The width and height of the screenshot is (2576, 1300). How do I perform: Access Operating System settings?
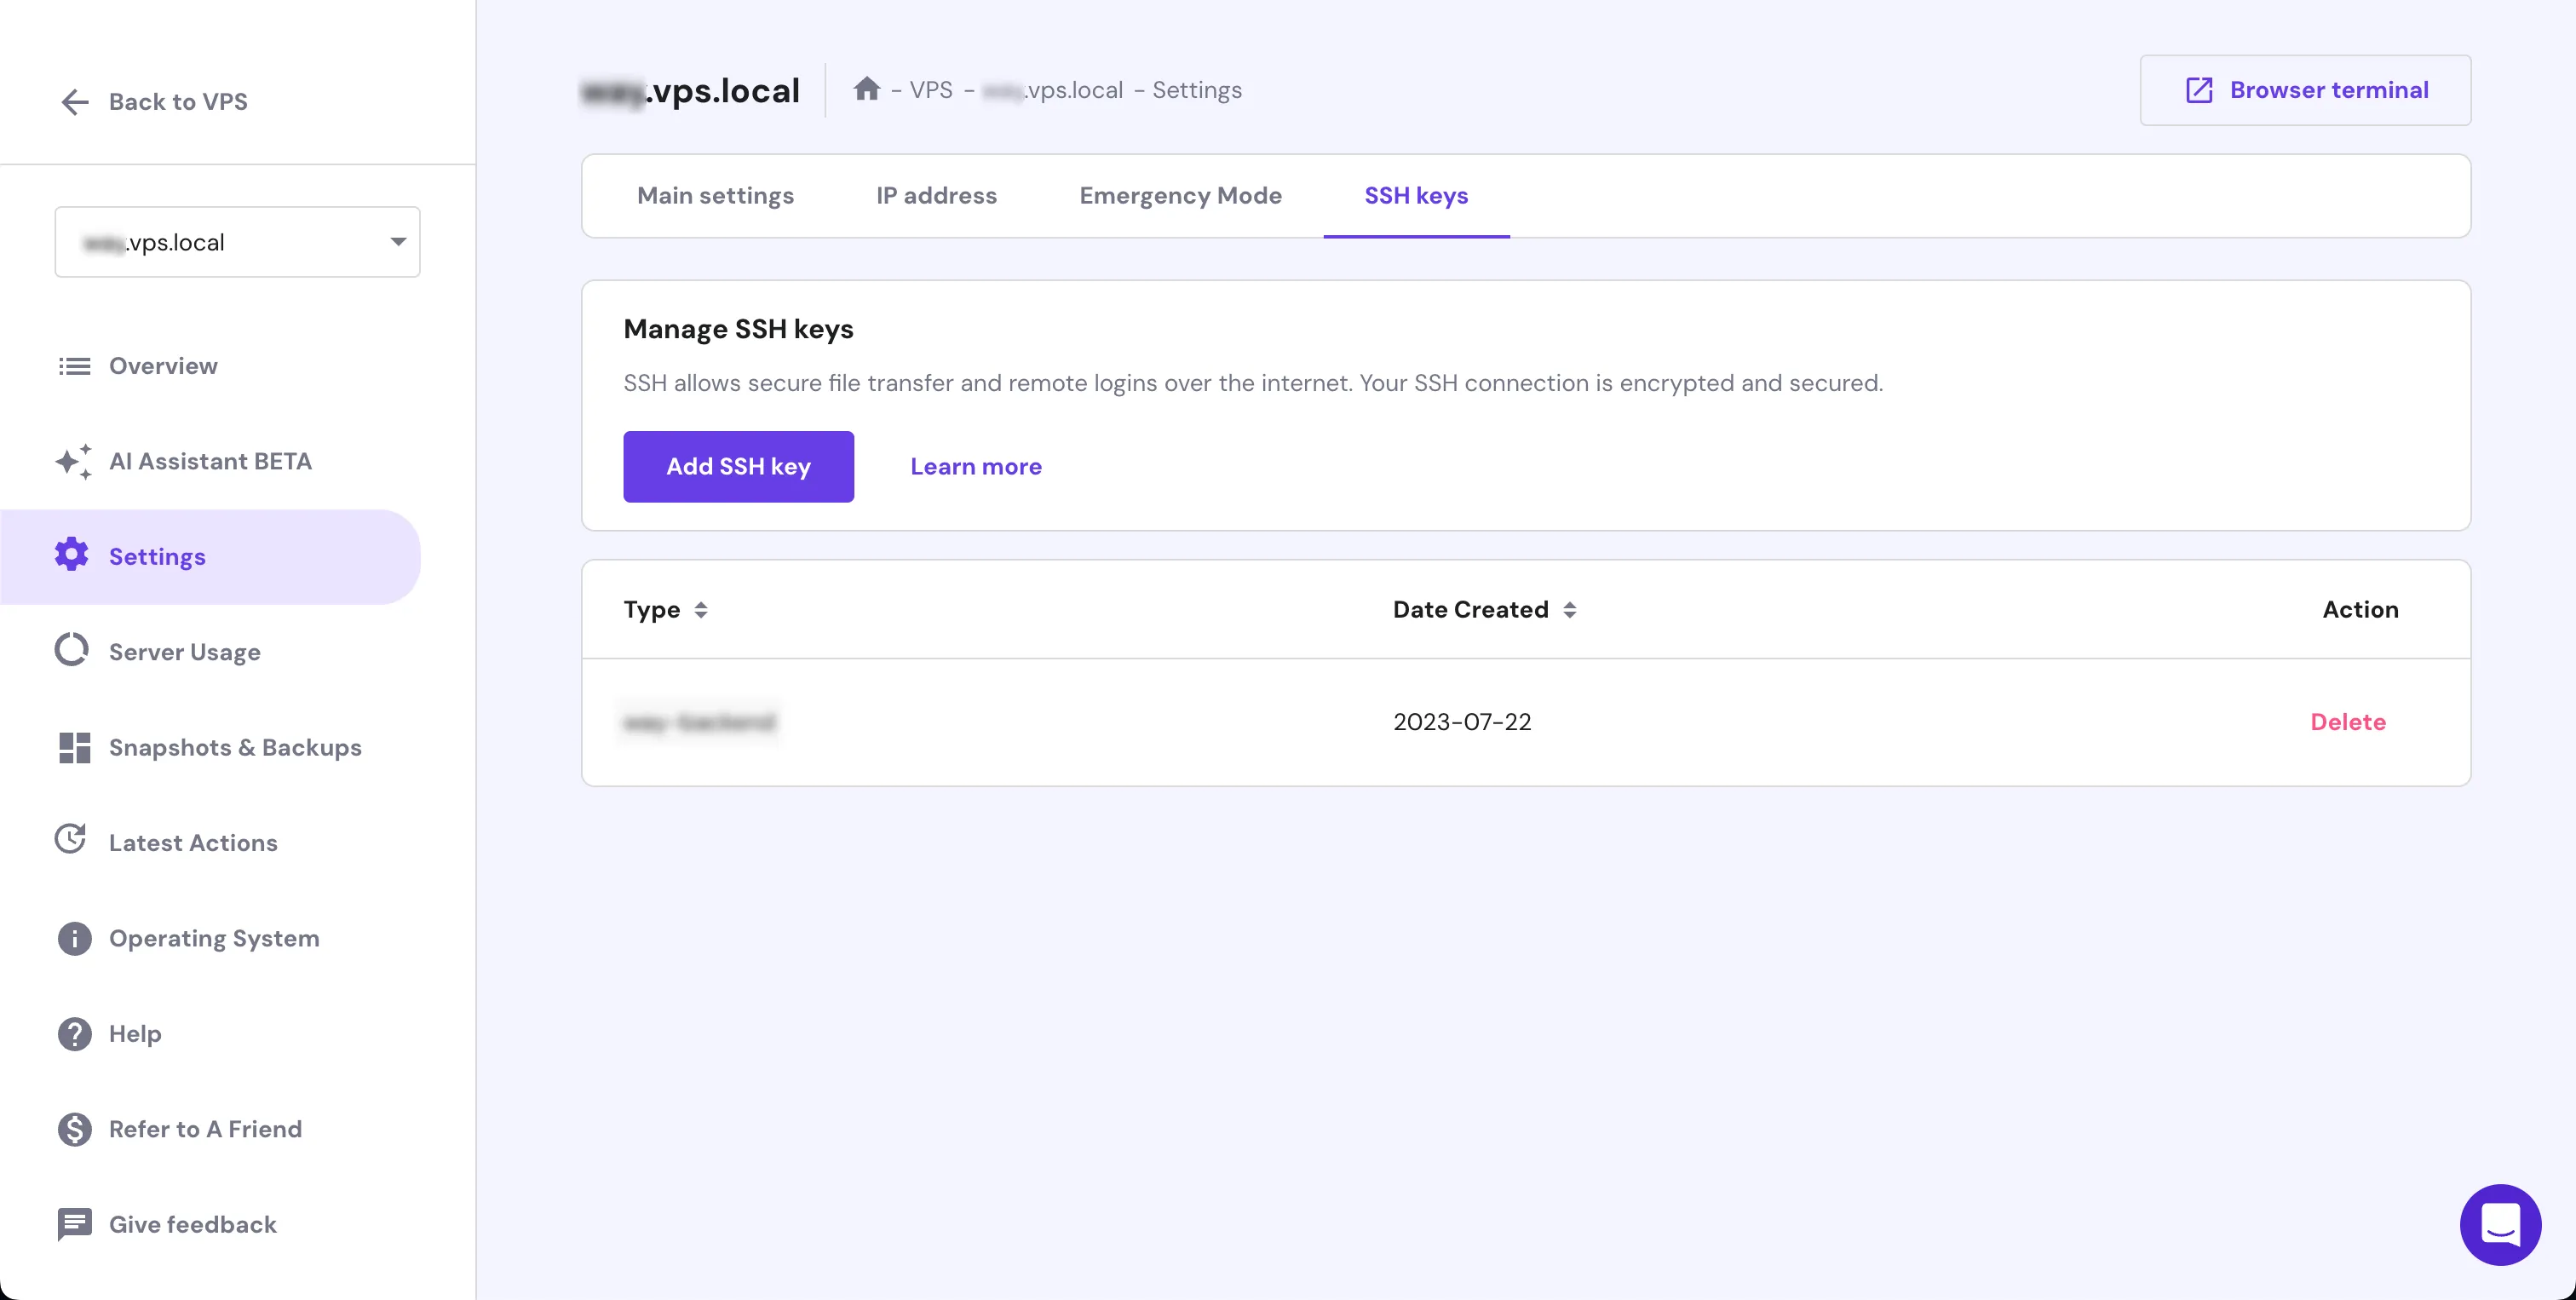pyautogui.click(x=214, y=937)
